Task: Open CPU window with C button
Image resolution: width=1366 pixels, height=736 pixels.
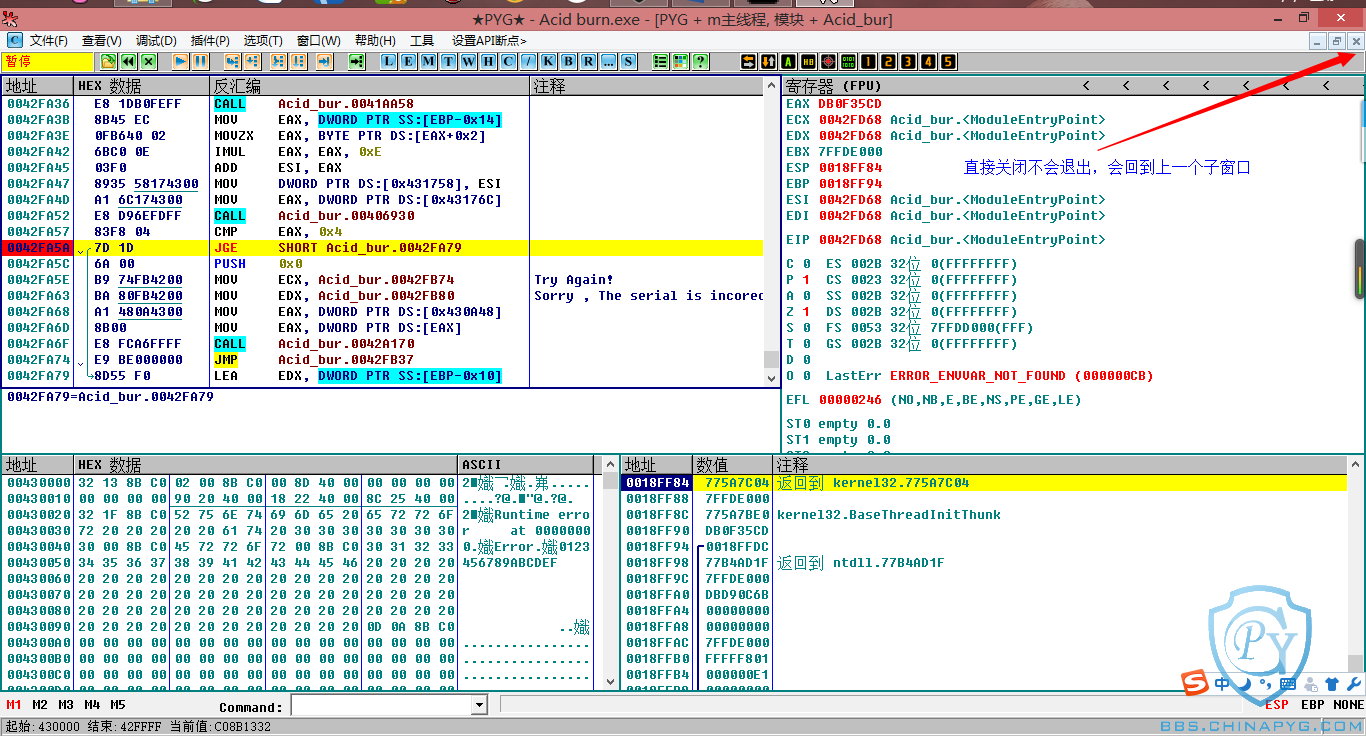Action: [507, 61]
